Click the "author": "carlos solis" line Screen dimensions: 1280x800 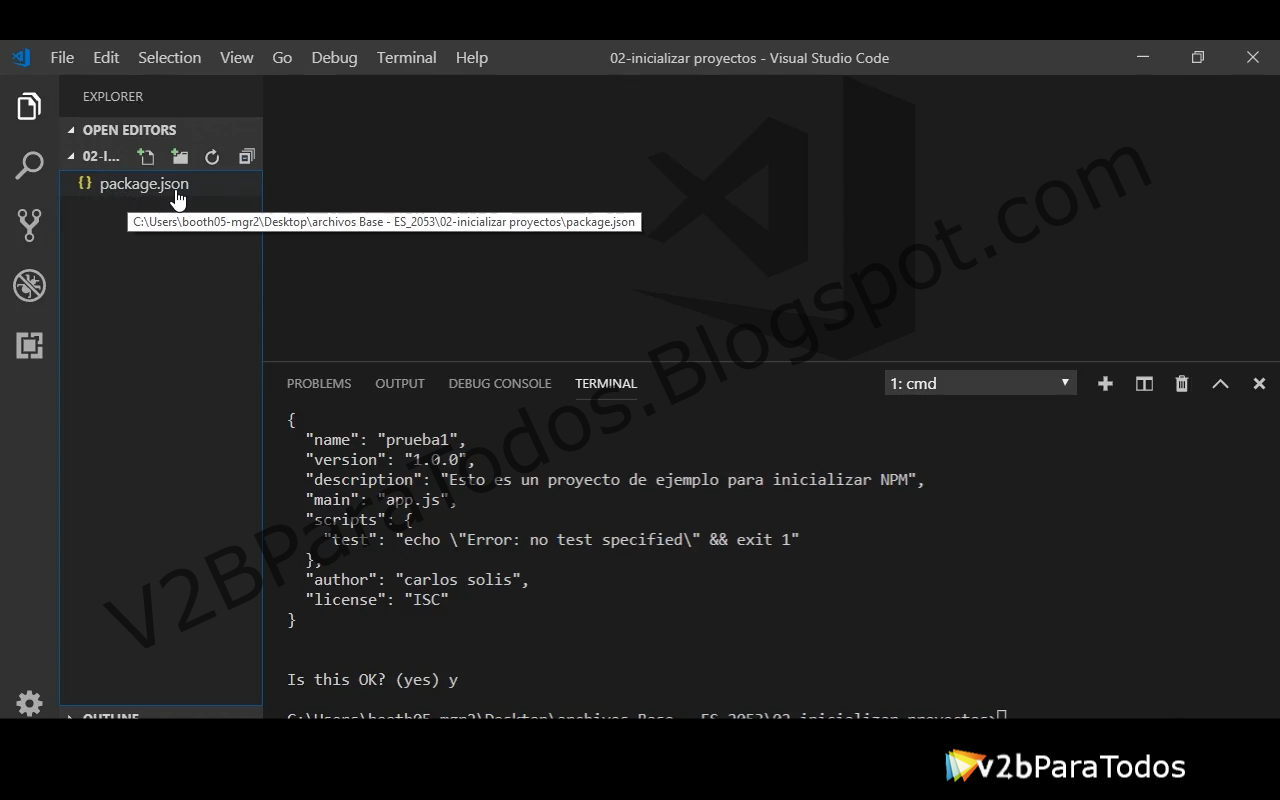pyautogui.click(x=417, y=580)
